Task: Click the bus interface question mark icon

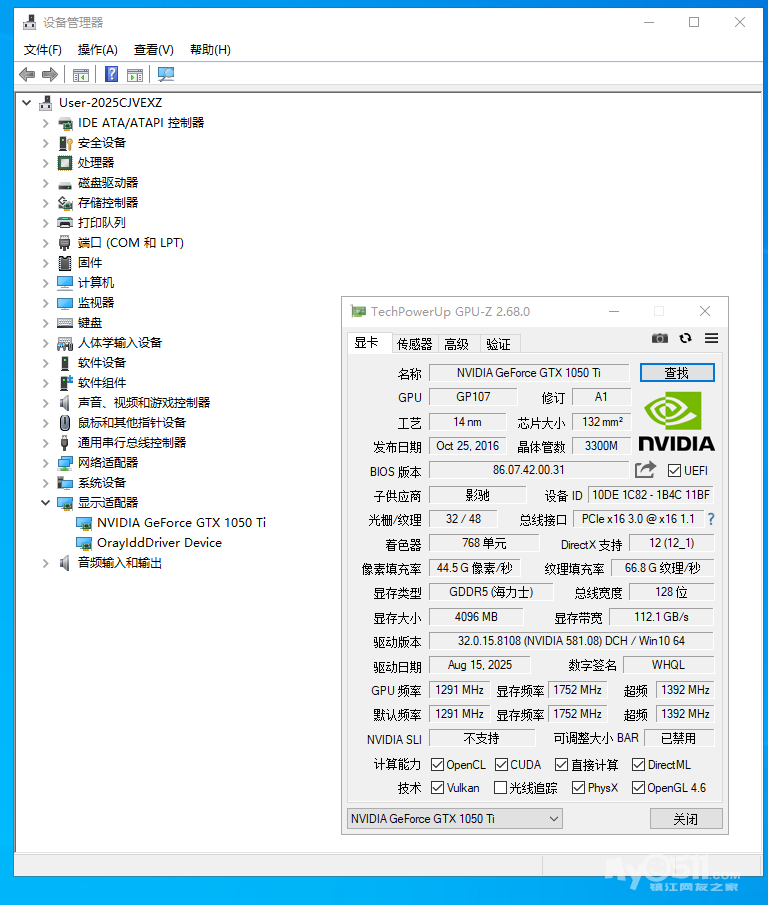Action: (x=711, y=519)
